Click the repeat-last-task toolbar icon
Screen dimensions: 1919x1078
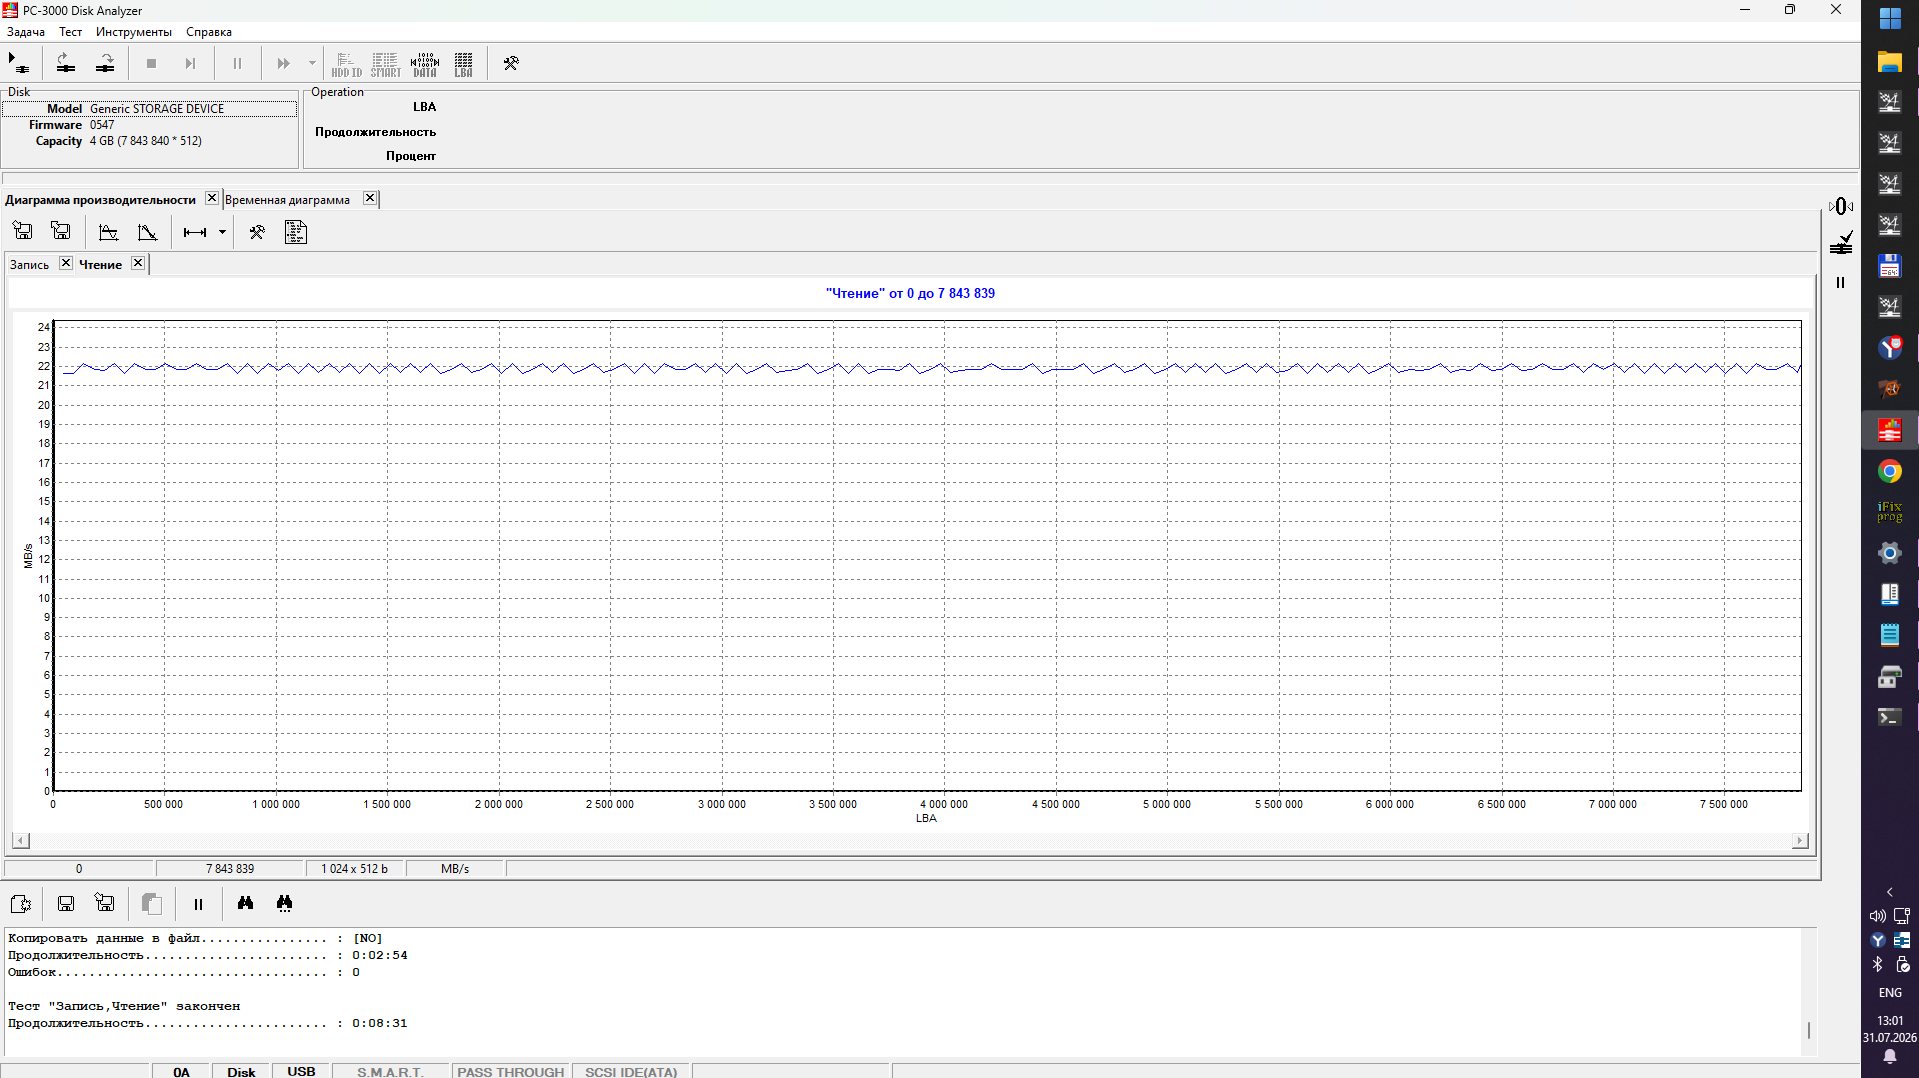66,63
